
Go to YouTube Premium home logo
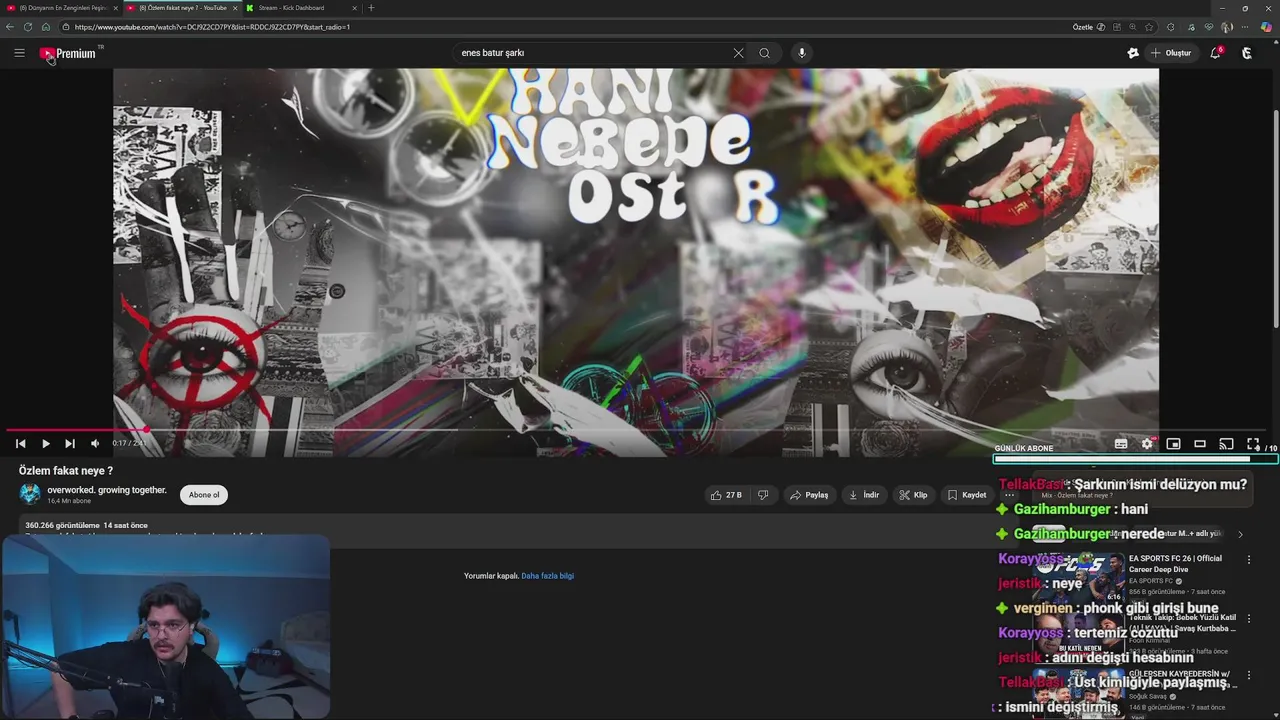(x=68, y=53)
